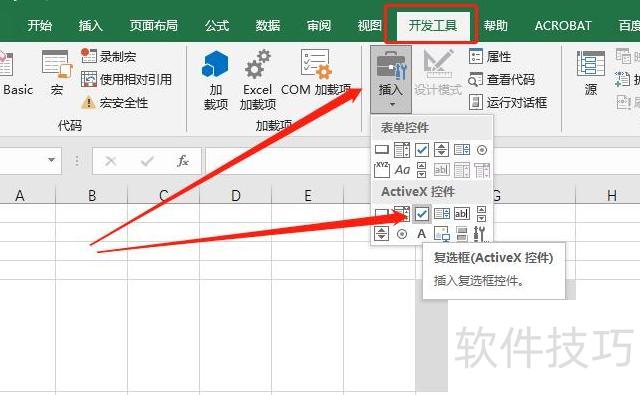Choose the ActiveX image control
Screen dimensions: 640x395
[442, 234]
